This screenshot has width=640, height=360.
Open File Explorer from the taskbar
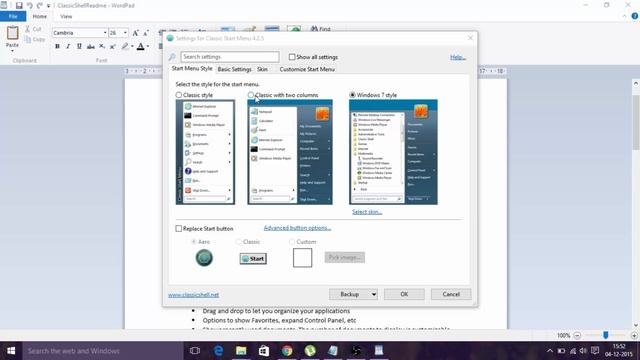click(241, 351)
